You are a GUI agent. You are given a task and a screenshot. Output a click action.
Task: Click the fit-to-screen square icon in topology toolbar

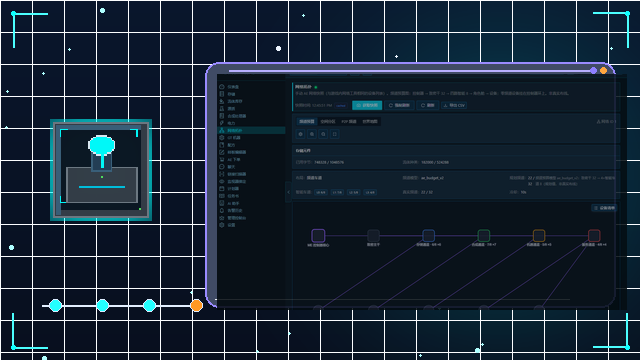click(x=335, y=134)
